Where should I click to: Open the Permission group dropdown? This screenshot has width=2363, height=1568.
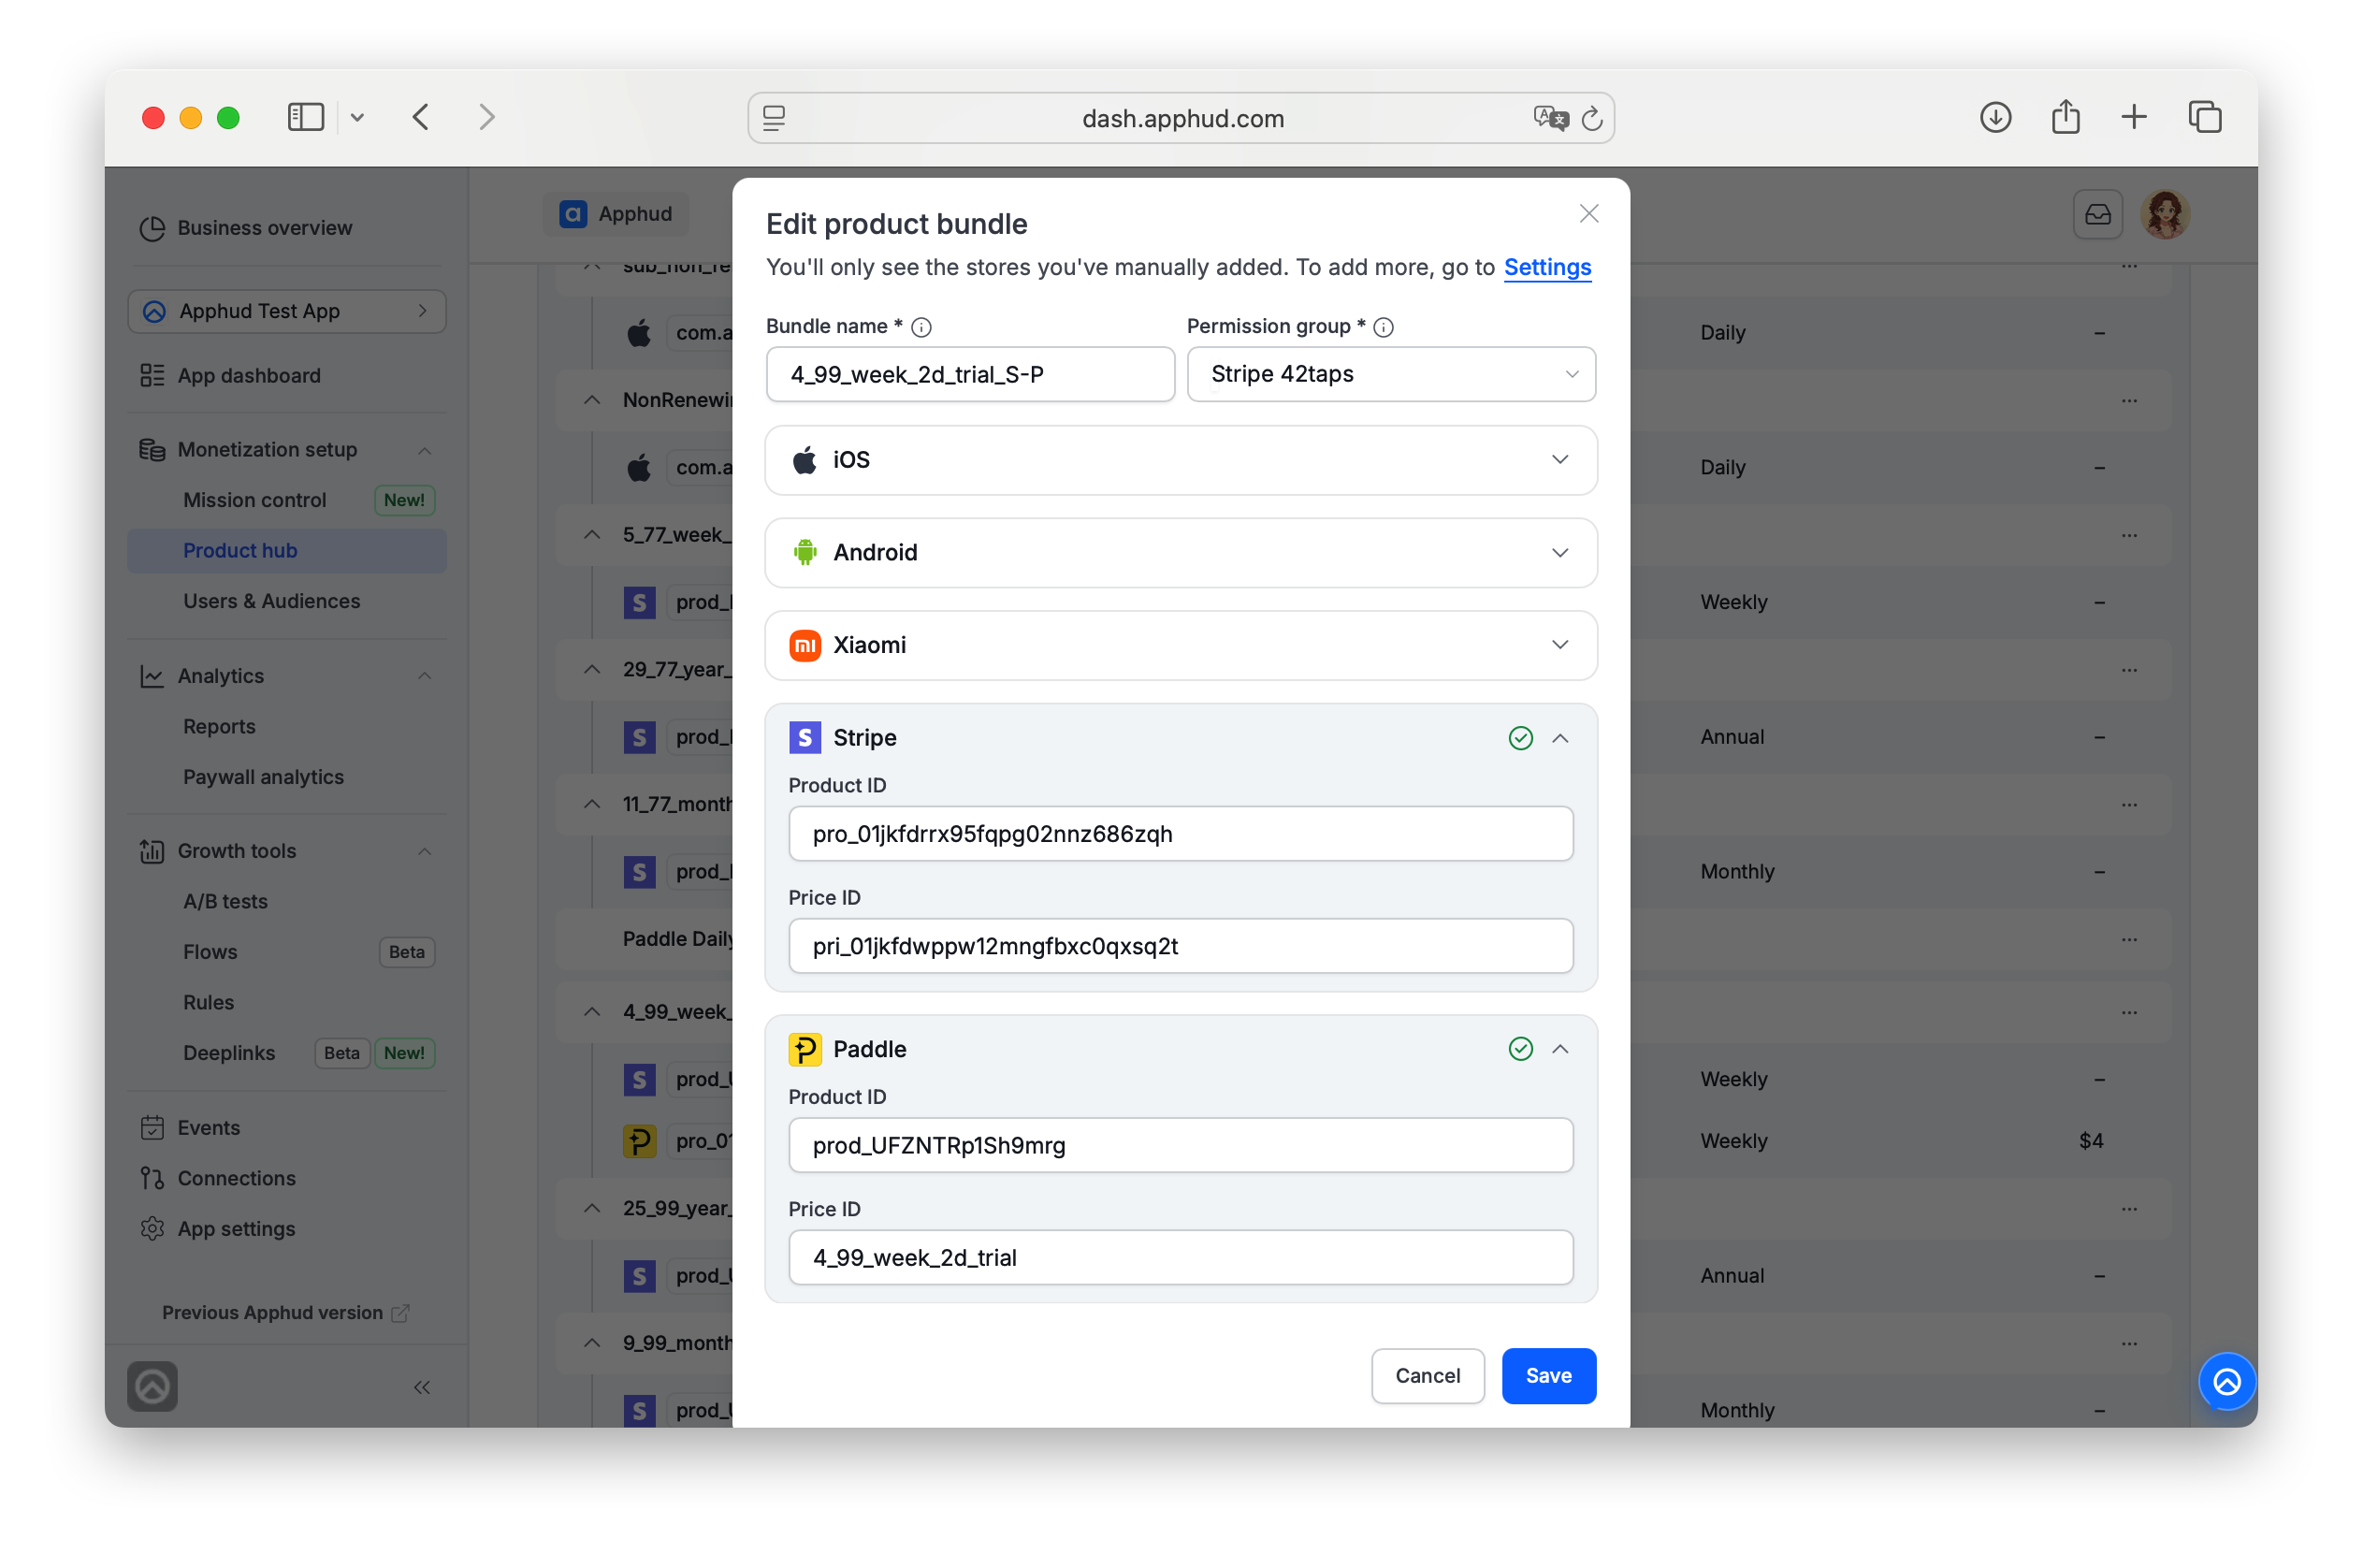pos(1390,374)
